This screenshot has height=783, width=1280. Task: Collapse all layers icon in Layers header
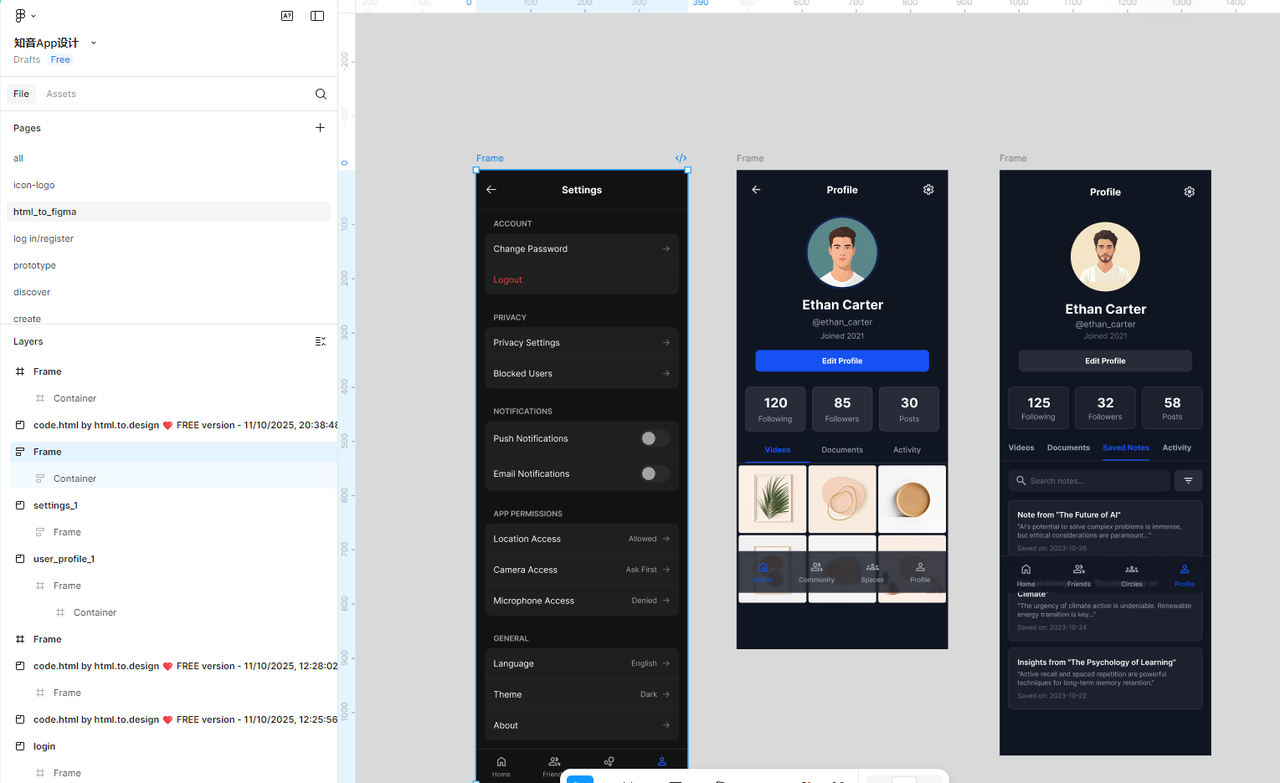tap(320, 341)
